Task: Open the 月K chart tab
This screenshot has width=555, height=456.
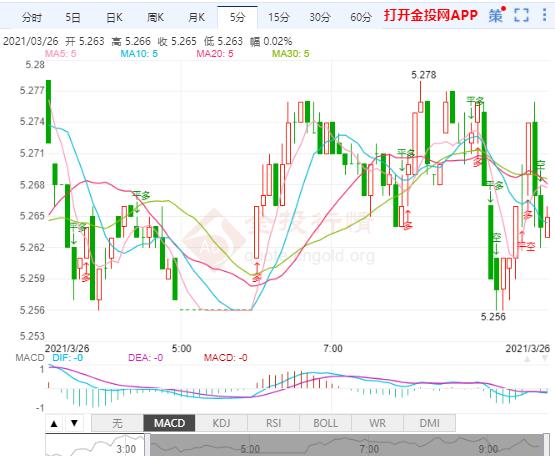Action: [196, 17]
